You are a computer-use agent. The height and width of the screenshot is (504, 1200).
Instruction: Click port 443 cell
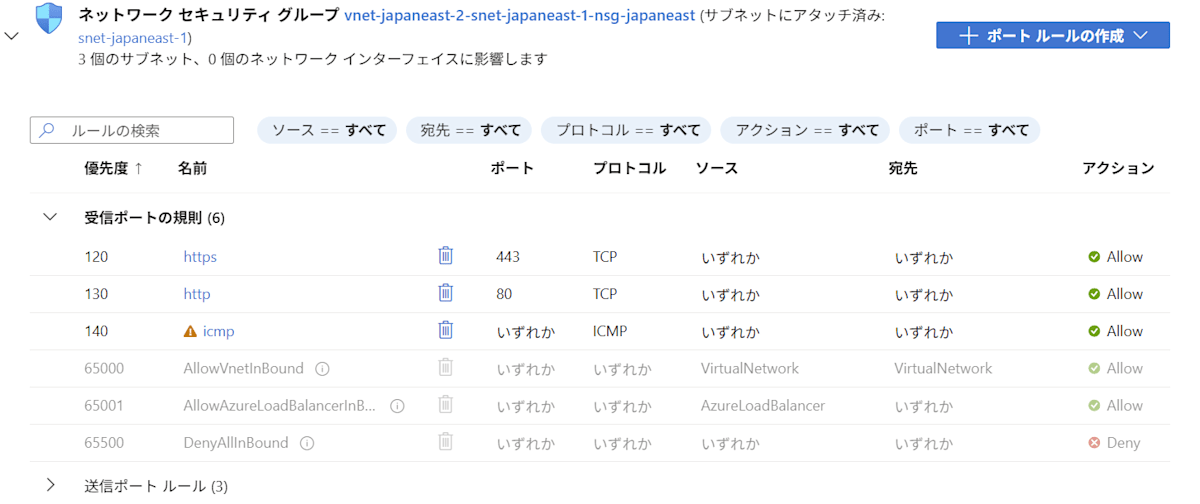tap(508, 257)
